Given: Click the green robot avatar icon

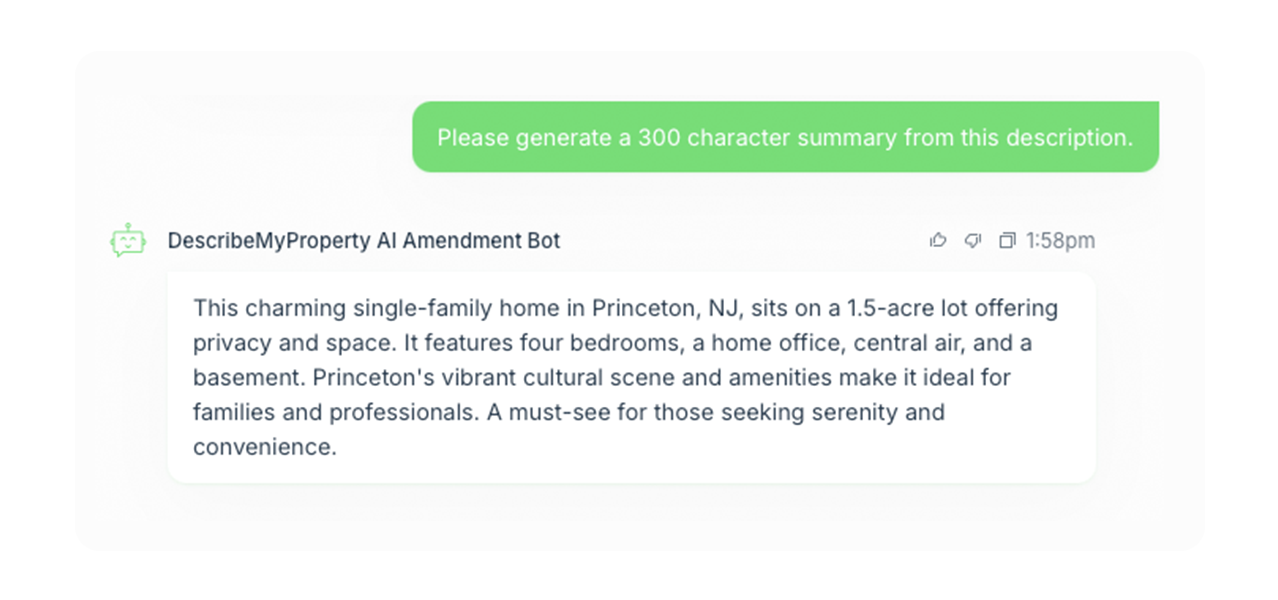Looking at the screenshot, I should tap(128, 240).
